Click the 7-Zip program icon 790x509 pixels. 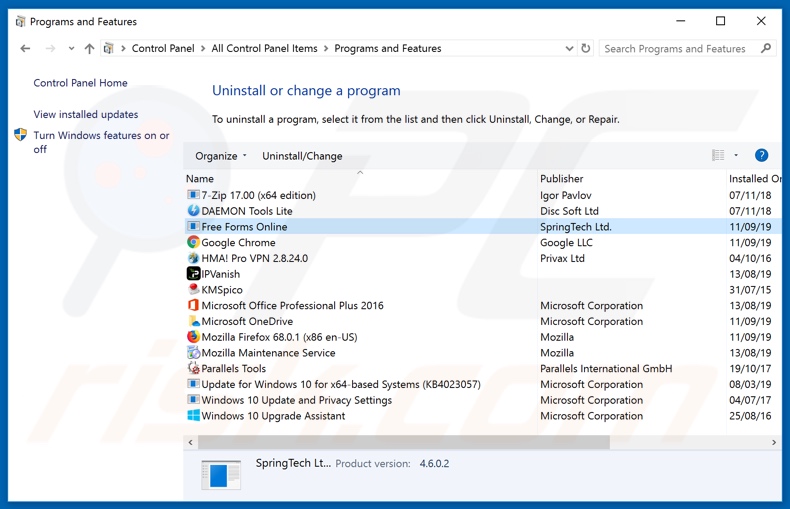193,195
